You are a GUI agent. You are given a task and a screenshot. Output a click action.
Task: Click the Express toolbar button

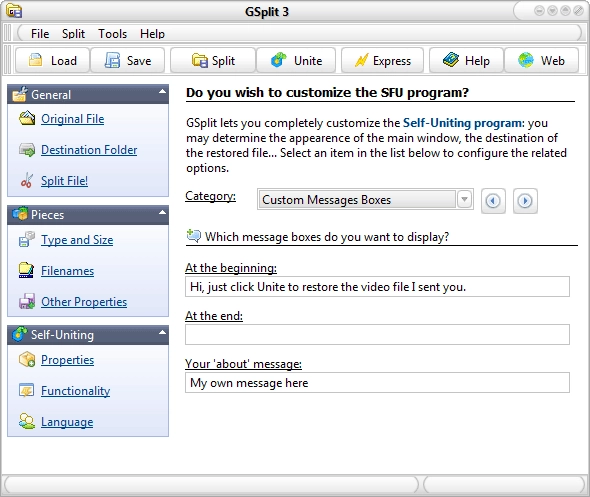(x=382, y=61)
